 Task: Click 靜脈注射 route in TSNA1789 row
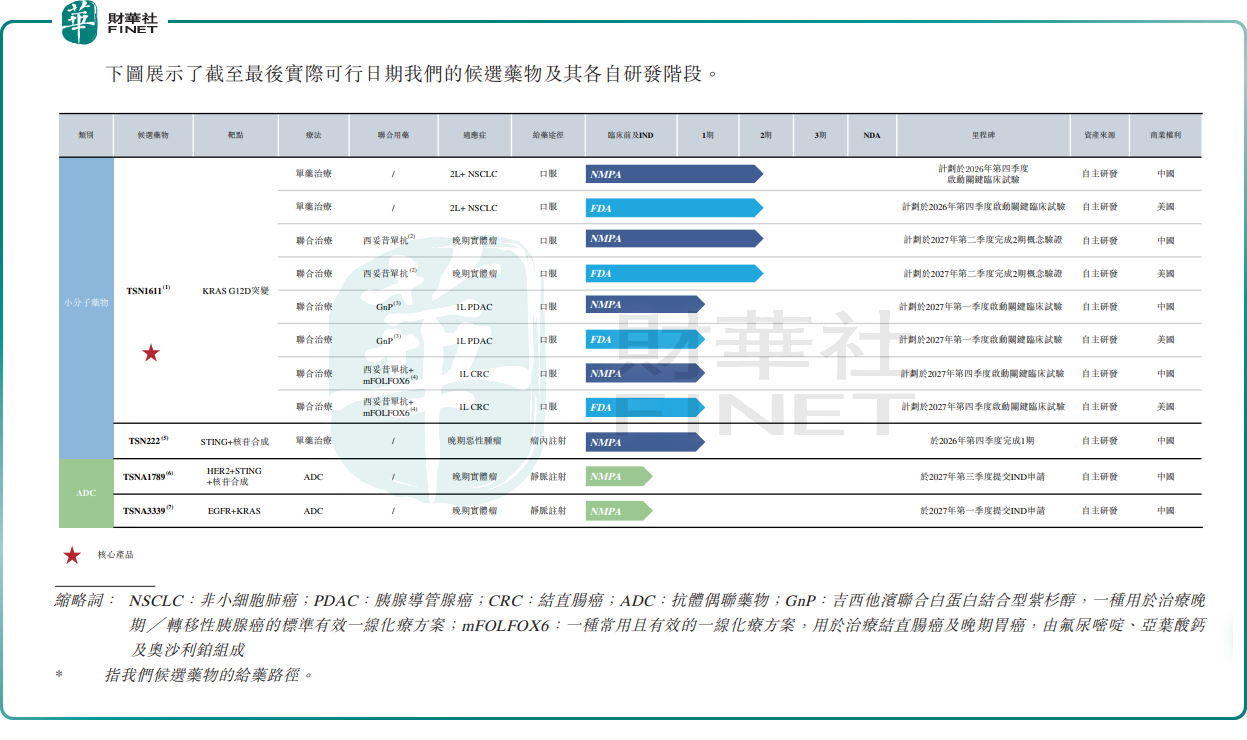pyautogui.click(x=548, y=477)
